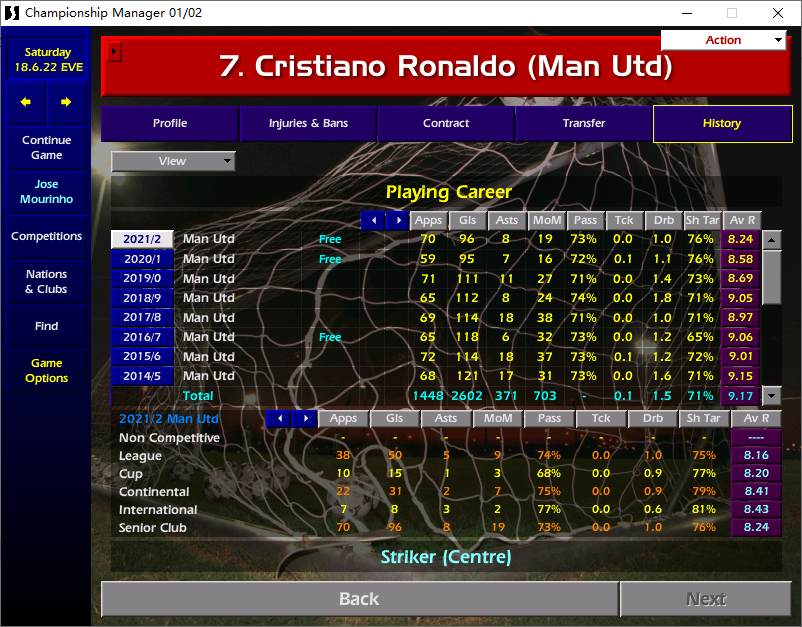The width and height of the screenshot is (802, 627).
Task: Go to next screen with right arrow
Action: click(66, 102)
